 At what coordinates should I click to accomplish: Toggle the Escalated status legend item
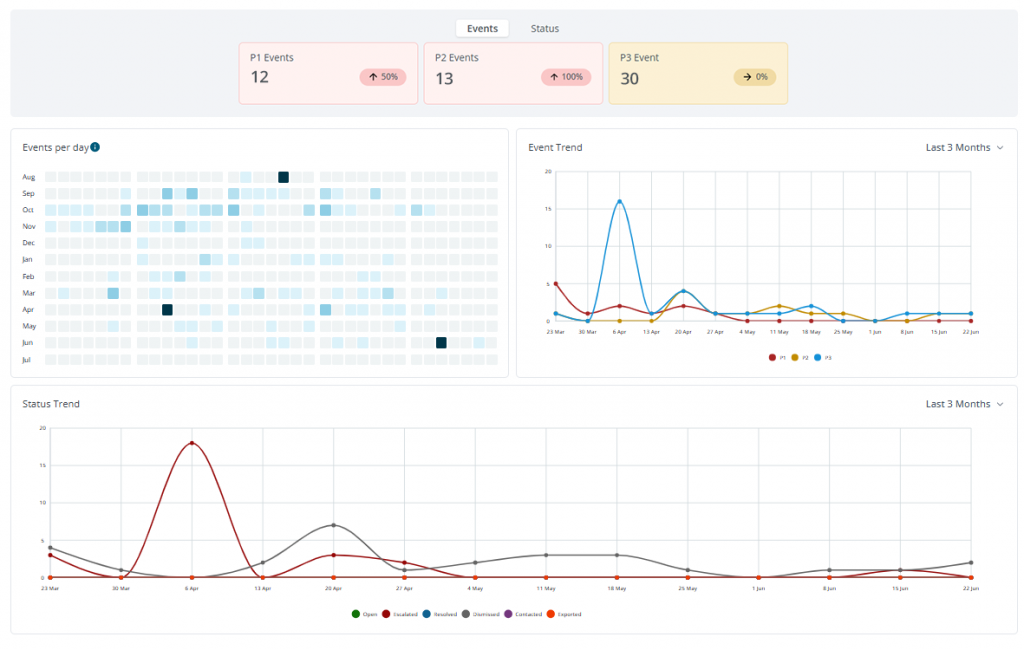click(x=400, y=614)
